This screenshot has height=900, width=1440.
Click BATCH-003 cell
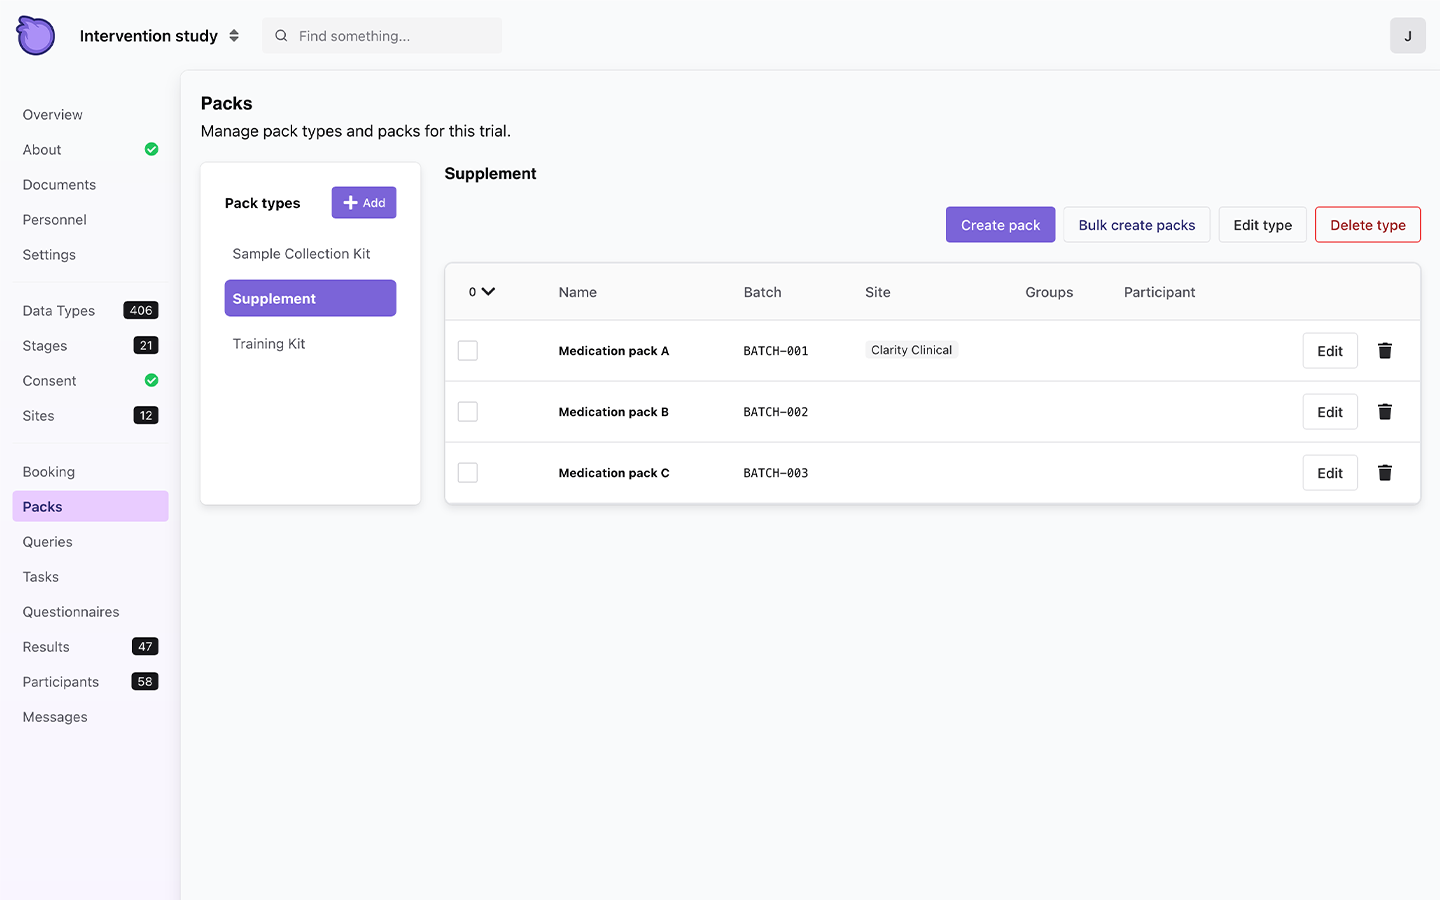point(775,473)
